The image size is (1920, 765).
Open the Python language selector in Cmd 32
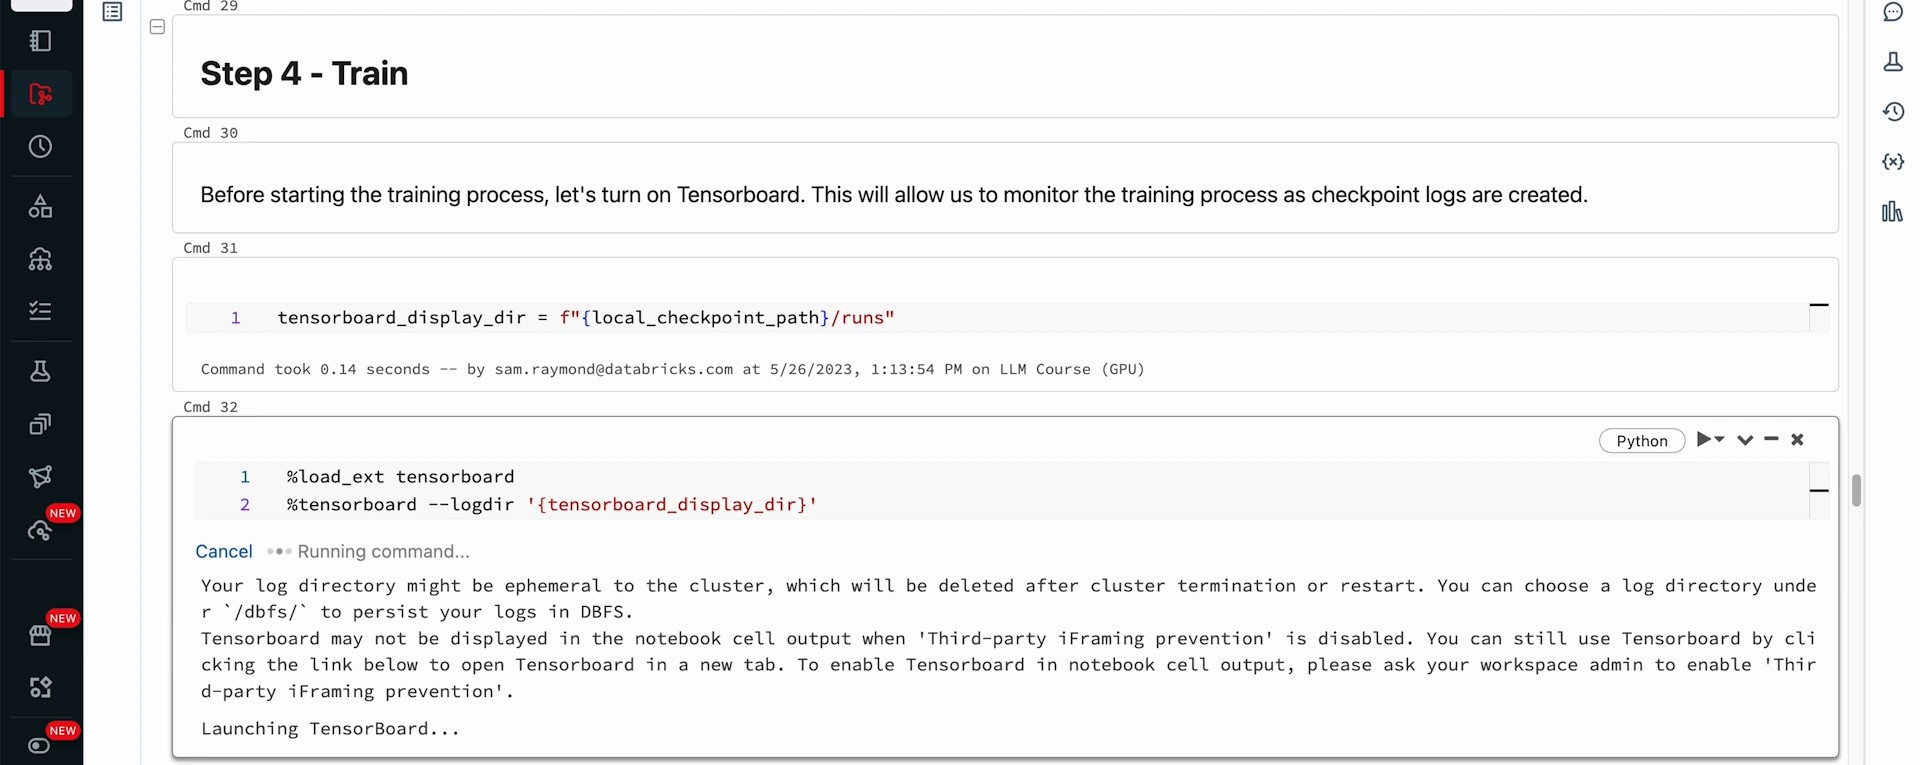click(x=1641, y=441)
